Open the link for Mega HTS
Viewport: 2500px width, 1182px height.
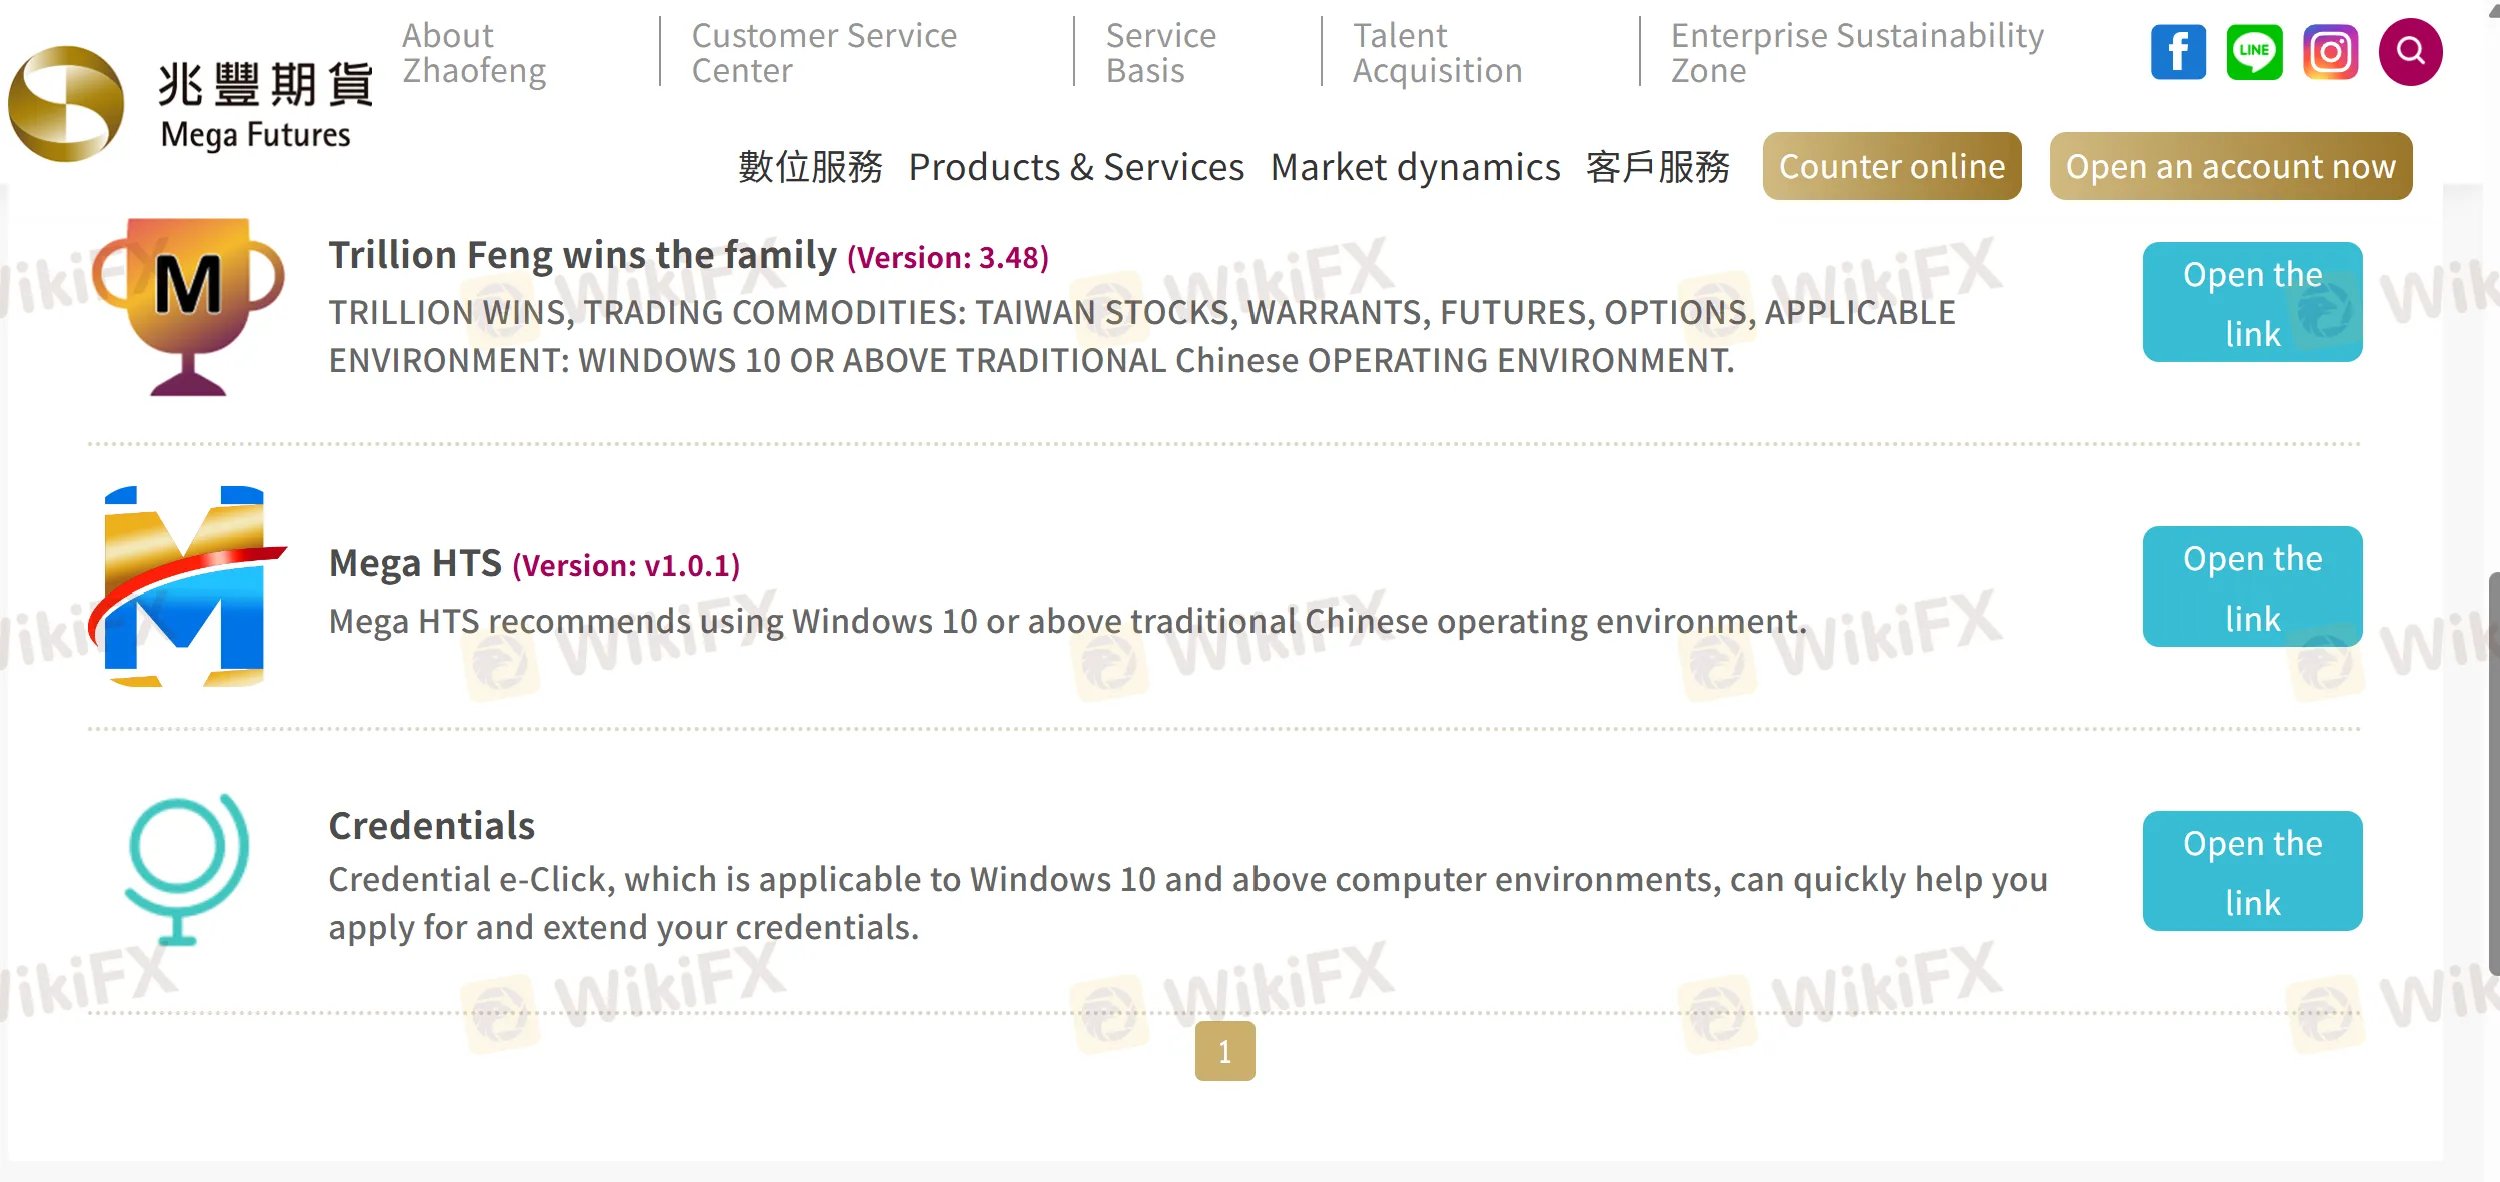tap(2252, 587)
